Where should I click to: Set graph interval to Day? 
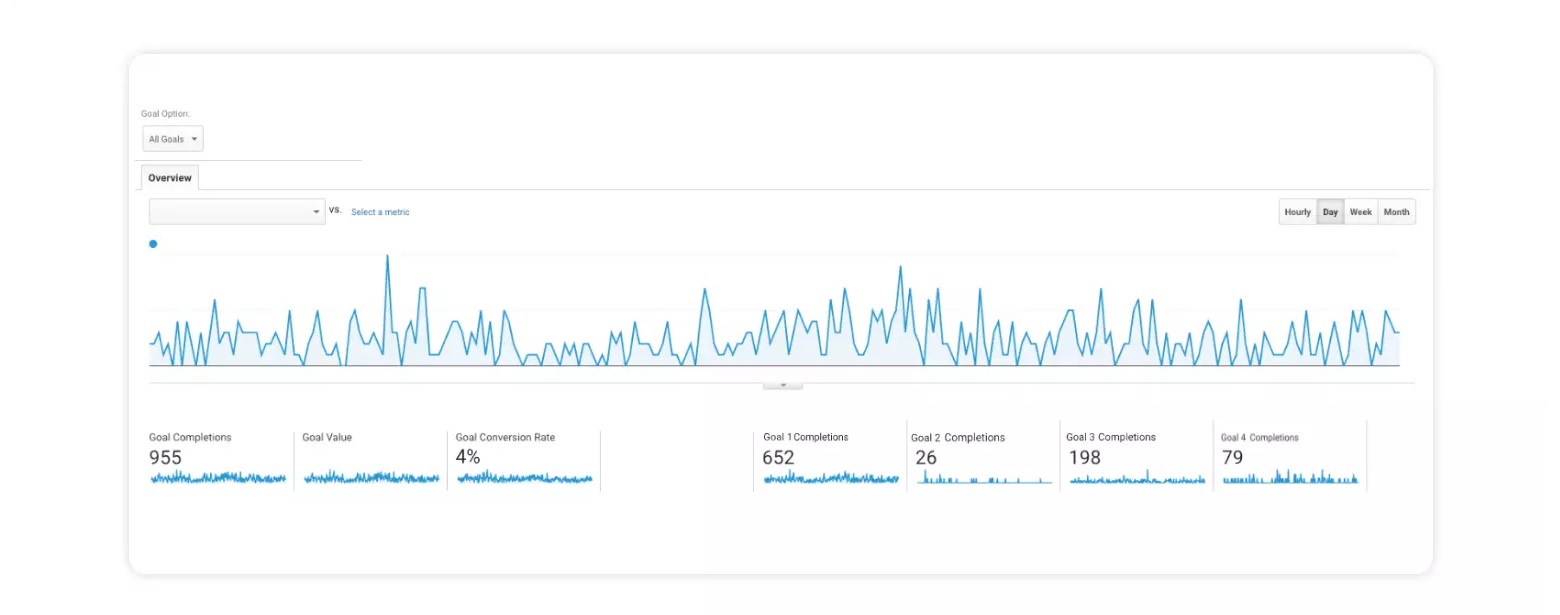click(1330, 212)
